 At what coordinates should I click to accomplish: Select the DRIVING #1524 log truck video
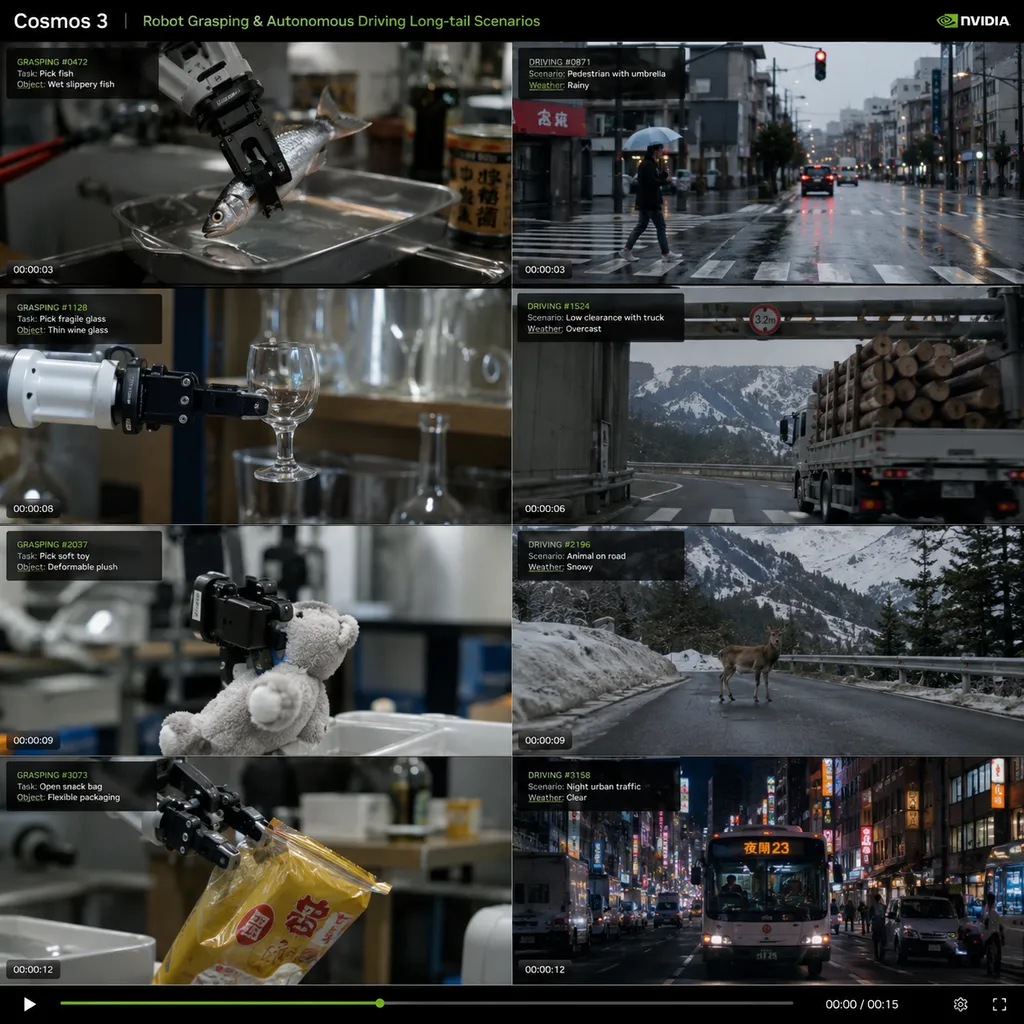[768, 406]
